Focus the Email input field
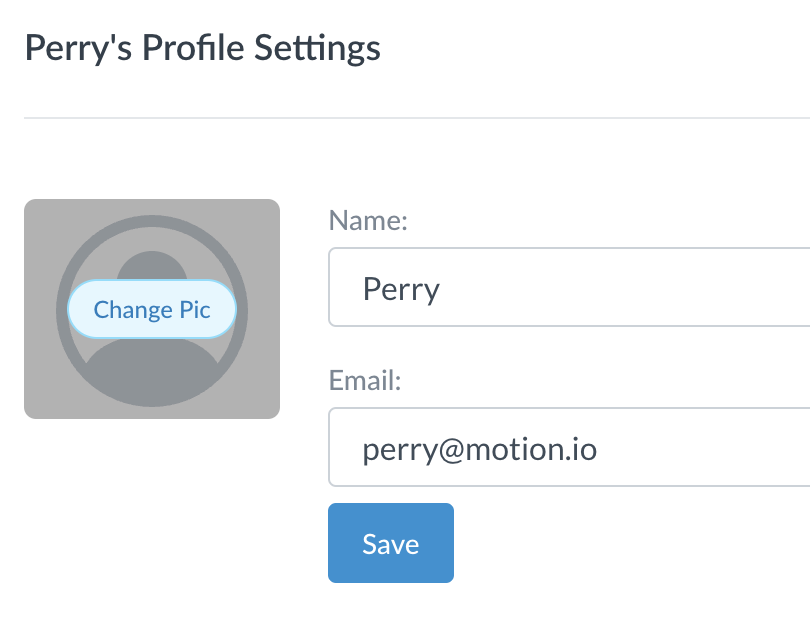 (x=569, y=447)
